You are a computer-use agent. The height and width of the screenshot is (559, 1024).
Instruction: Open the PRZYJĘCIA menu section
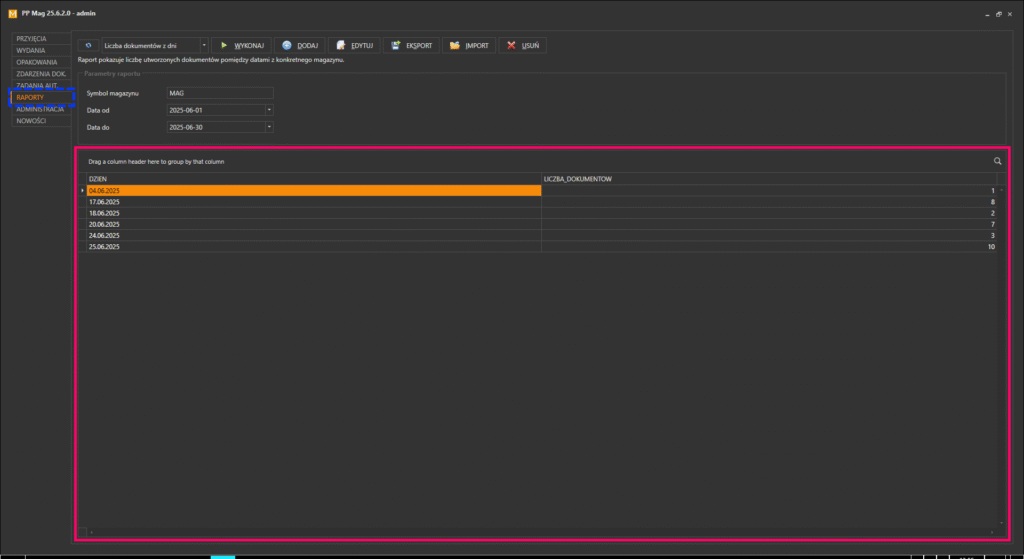coord(41,39)
